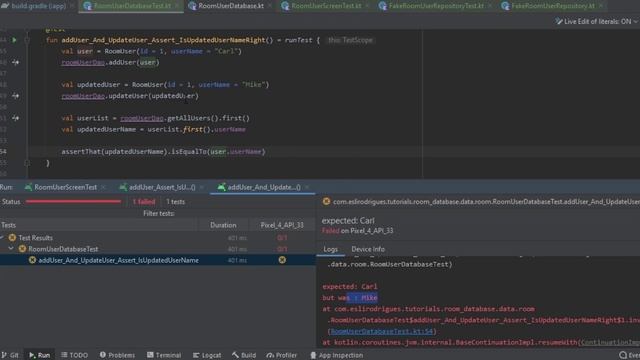Image resolution: width=640 pixels, height=360 pixels.
Task: Close the addUser_Assert_IsU...() run tab
Action: tap(202, 187)
